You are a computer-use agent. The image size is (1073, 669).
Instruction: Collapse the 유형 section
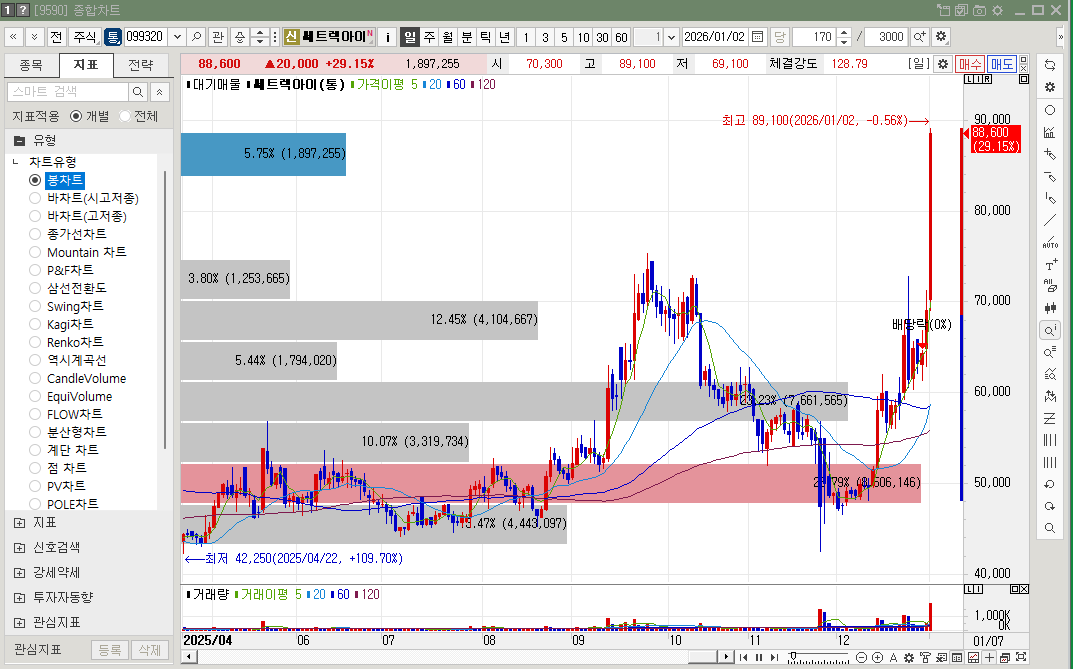coord(19,141)
